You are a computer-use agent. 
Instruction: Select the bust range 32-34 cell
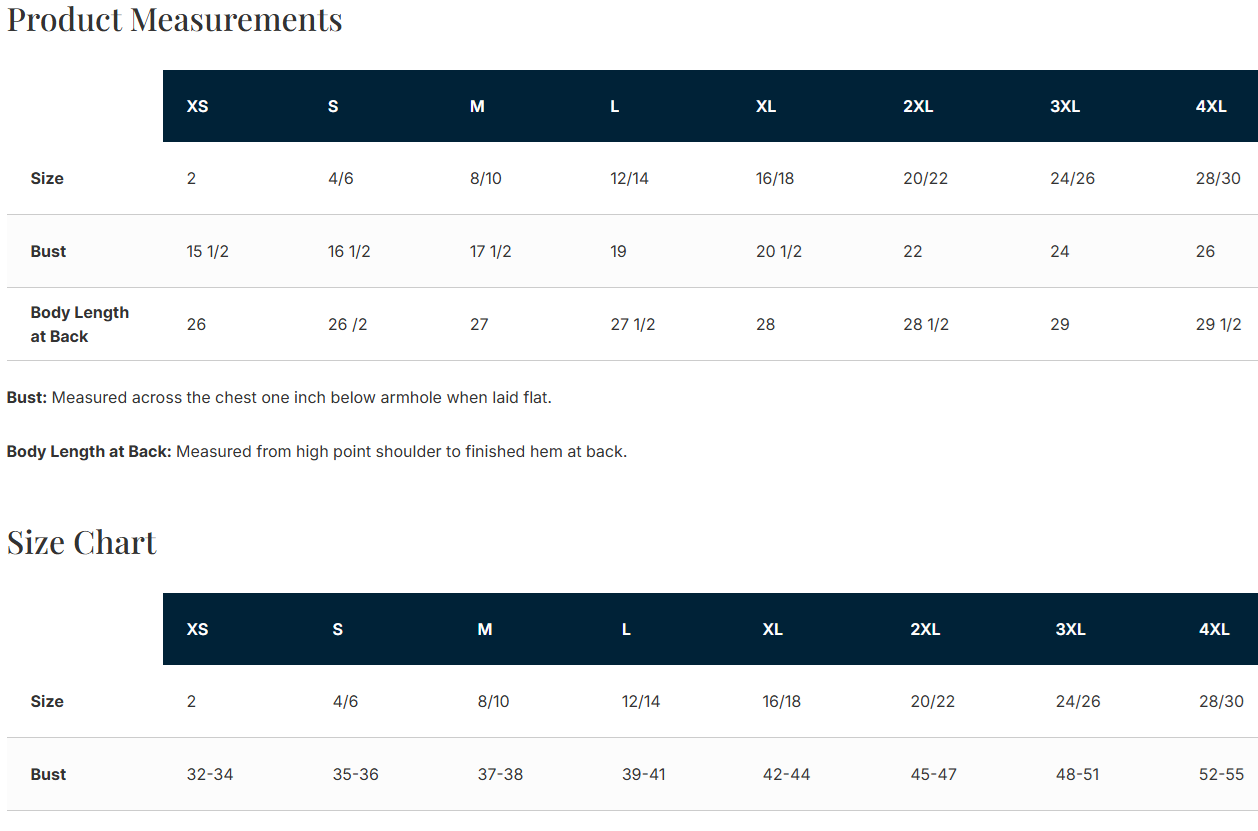click(x=210, y=774)
